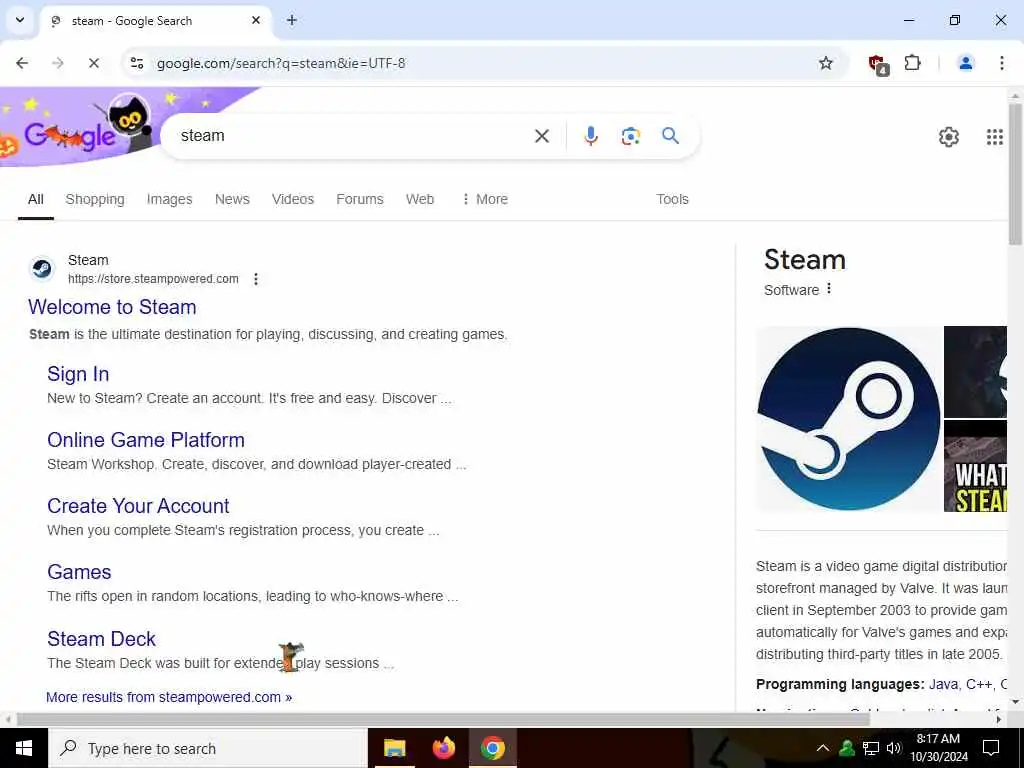Stop page loading with the X button
This screenshot has height=768, width=1024.
pyautogui.click(x=93, y=63)
